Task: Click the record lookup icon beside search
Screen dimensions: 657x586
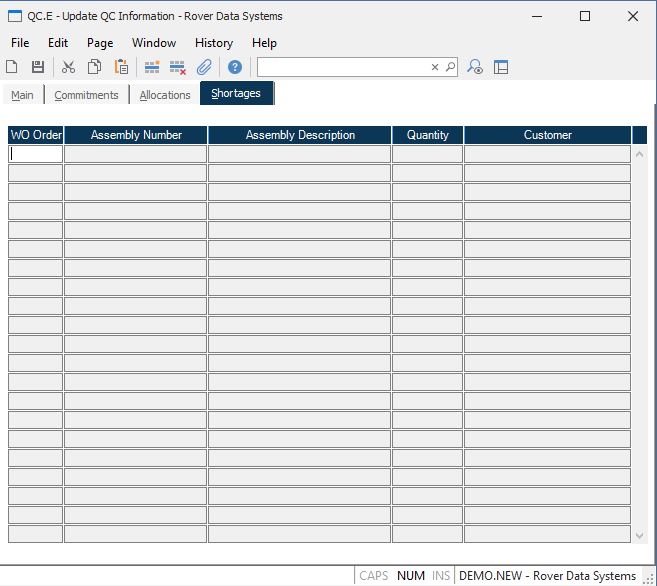Action: tap(476, 67)
